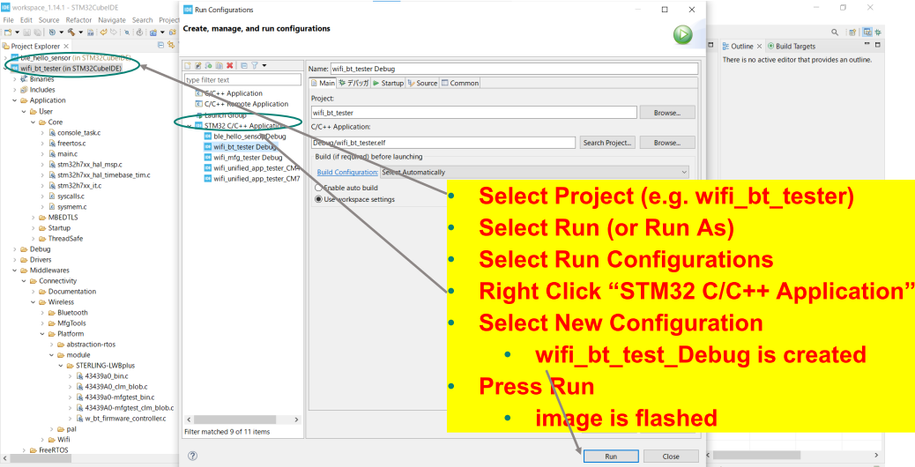This screenshot has height=467, width=915.
Task: Click the green run arrow dialog icon
Action: [683, 35]
